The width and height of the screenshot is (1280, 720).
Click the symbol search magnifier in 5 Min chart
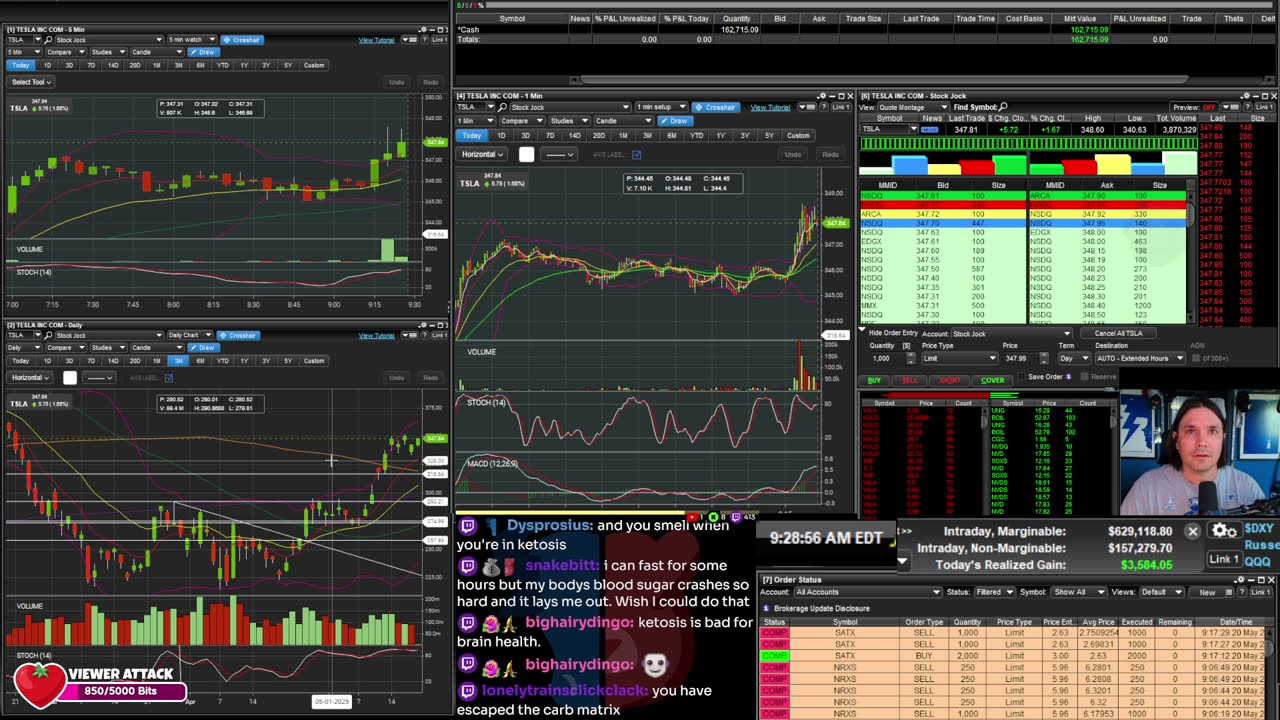pyautogui.click(x=48, y=40)
